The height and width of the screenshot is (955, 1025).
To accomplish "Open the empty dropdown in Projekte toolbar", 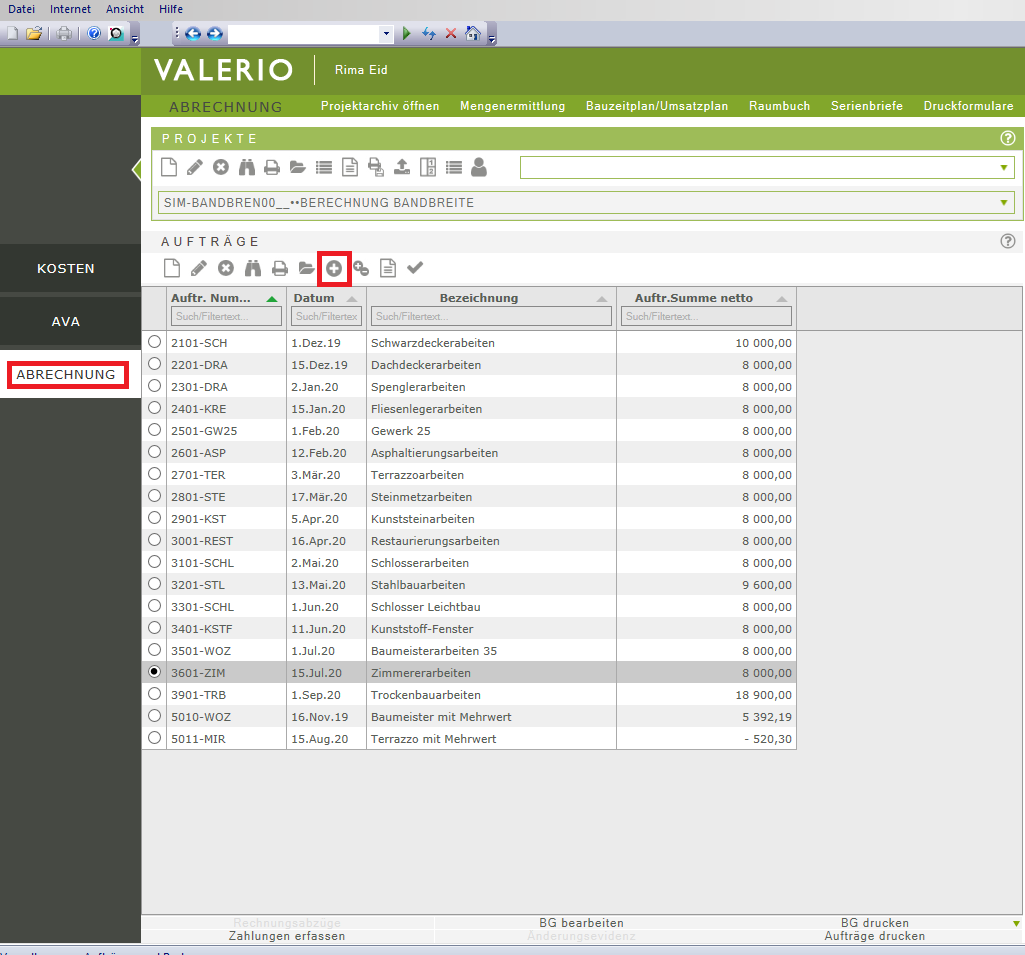I will 1003,168.
